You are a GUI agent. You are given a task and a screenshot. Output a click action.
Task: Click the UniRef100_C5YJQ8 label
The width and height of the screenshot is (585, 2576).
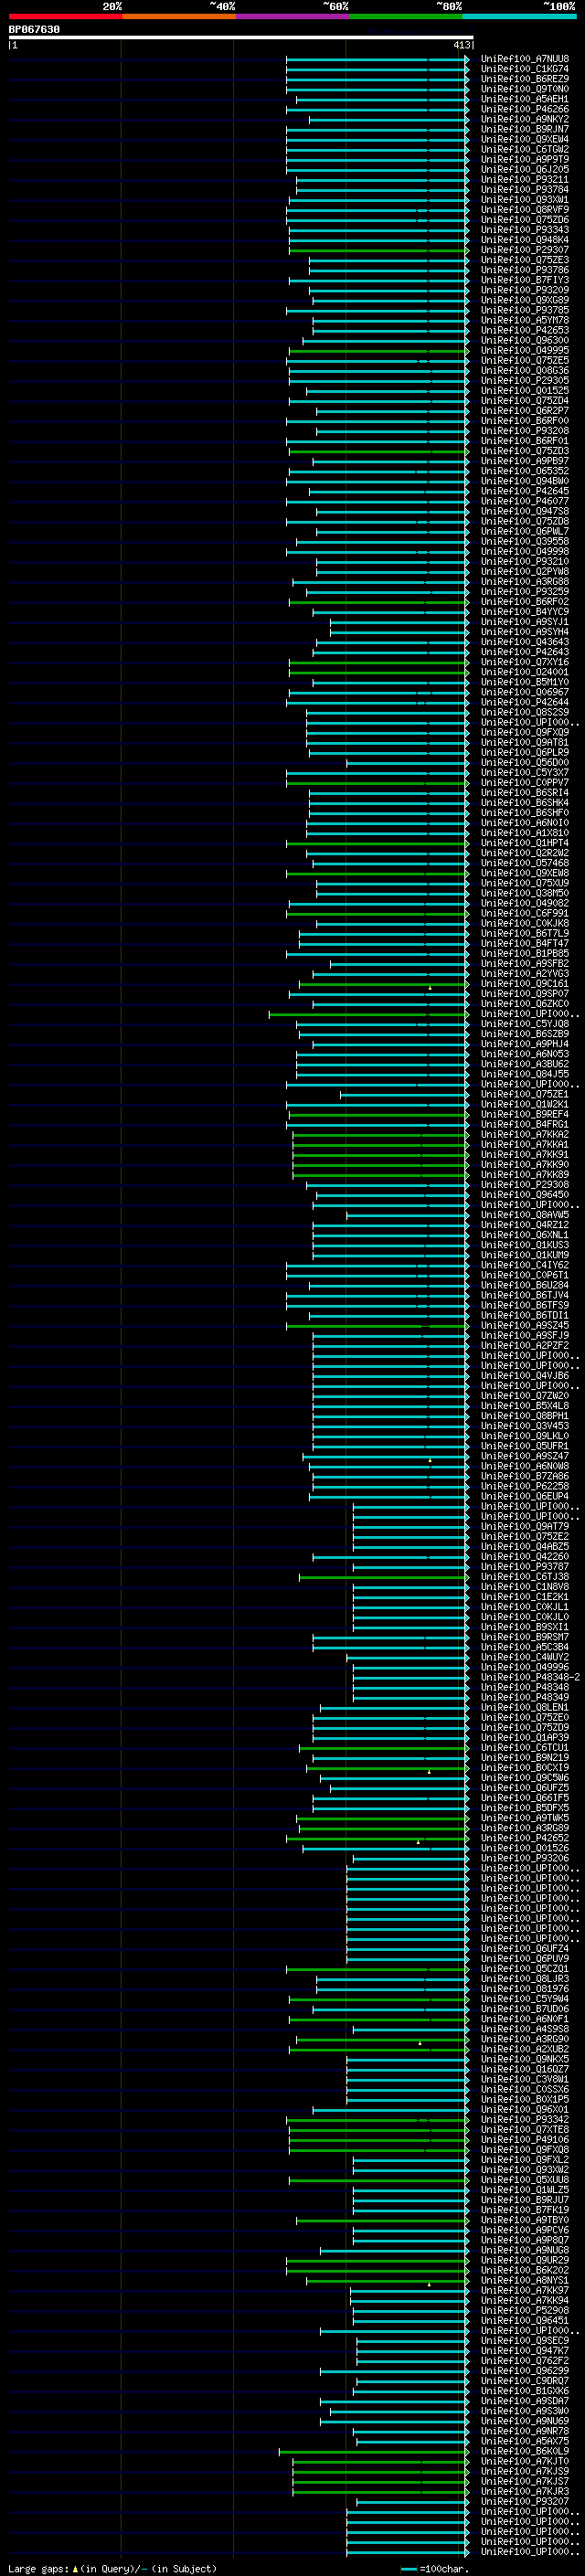point(525,1024)
